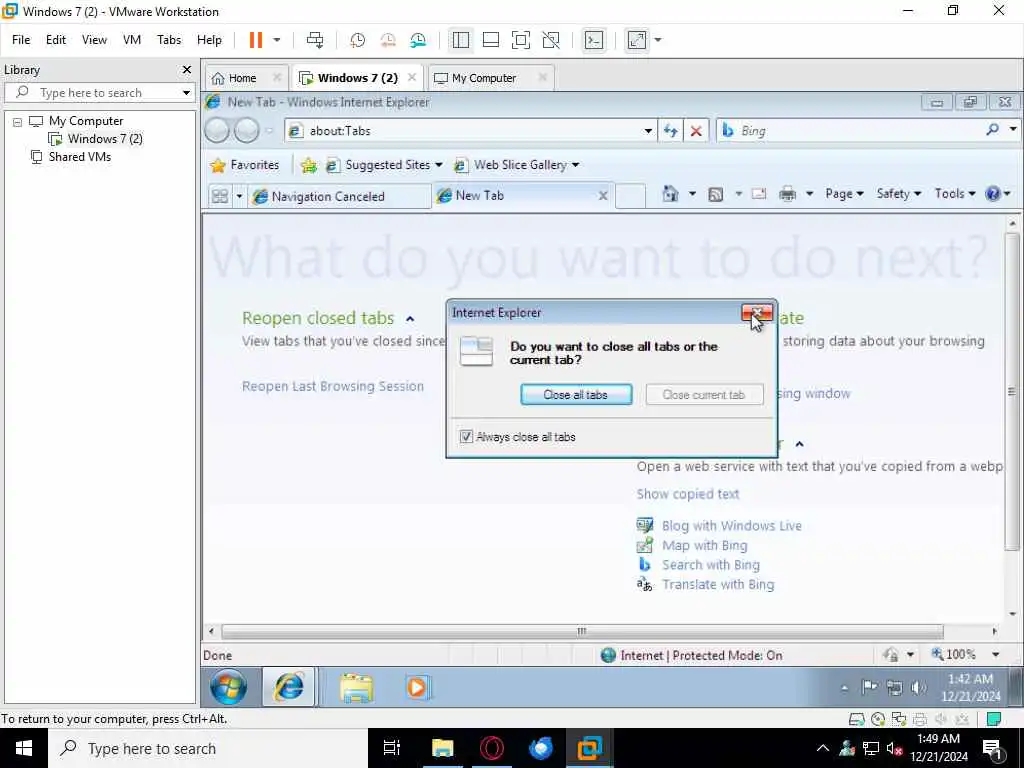Click the horizontal scrollbar in IE
The height and width of the screenshot is (768, 1024).
point(582,632)
